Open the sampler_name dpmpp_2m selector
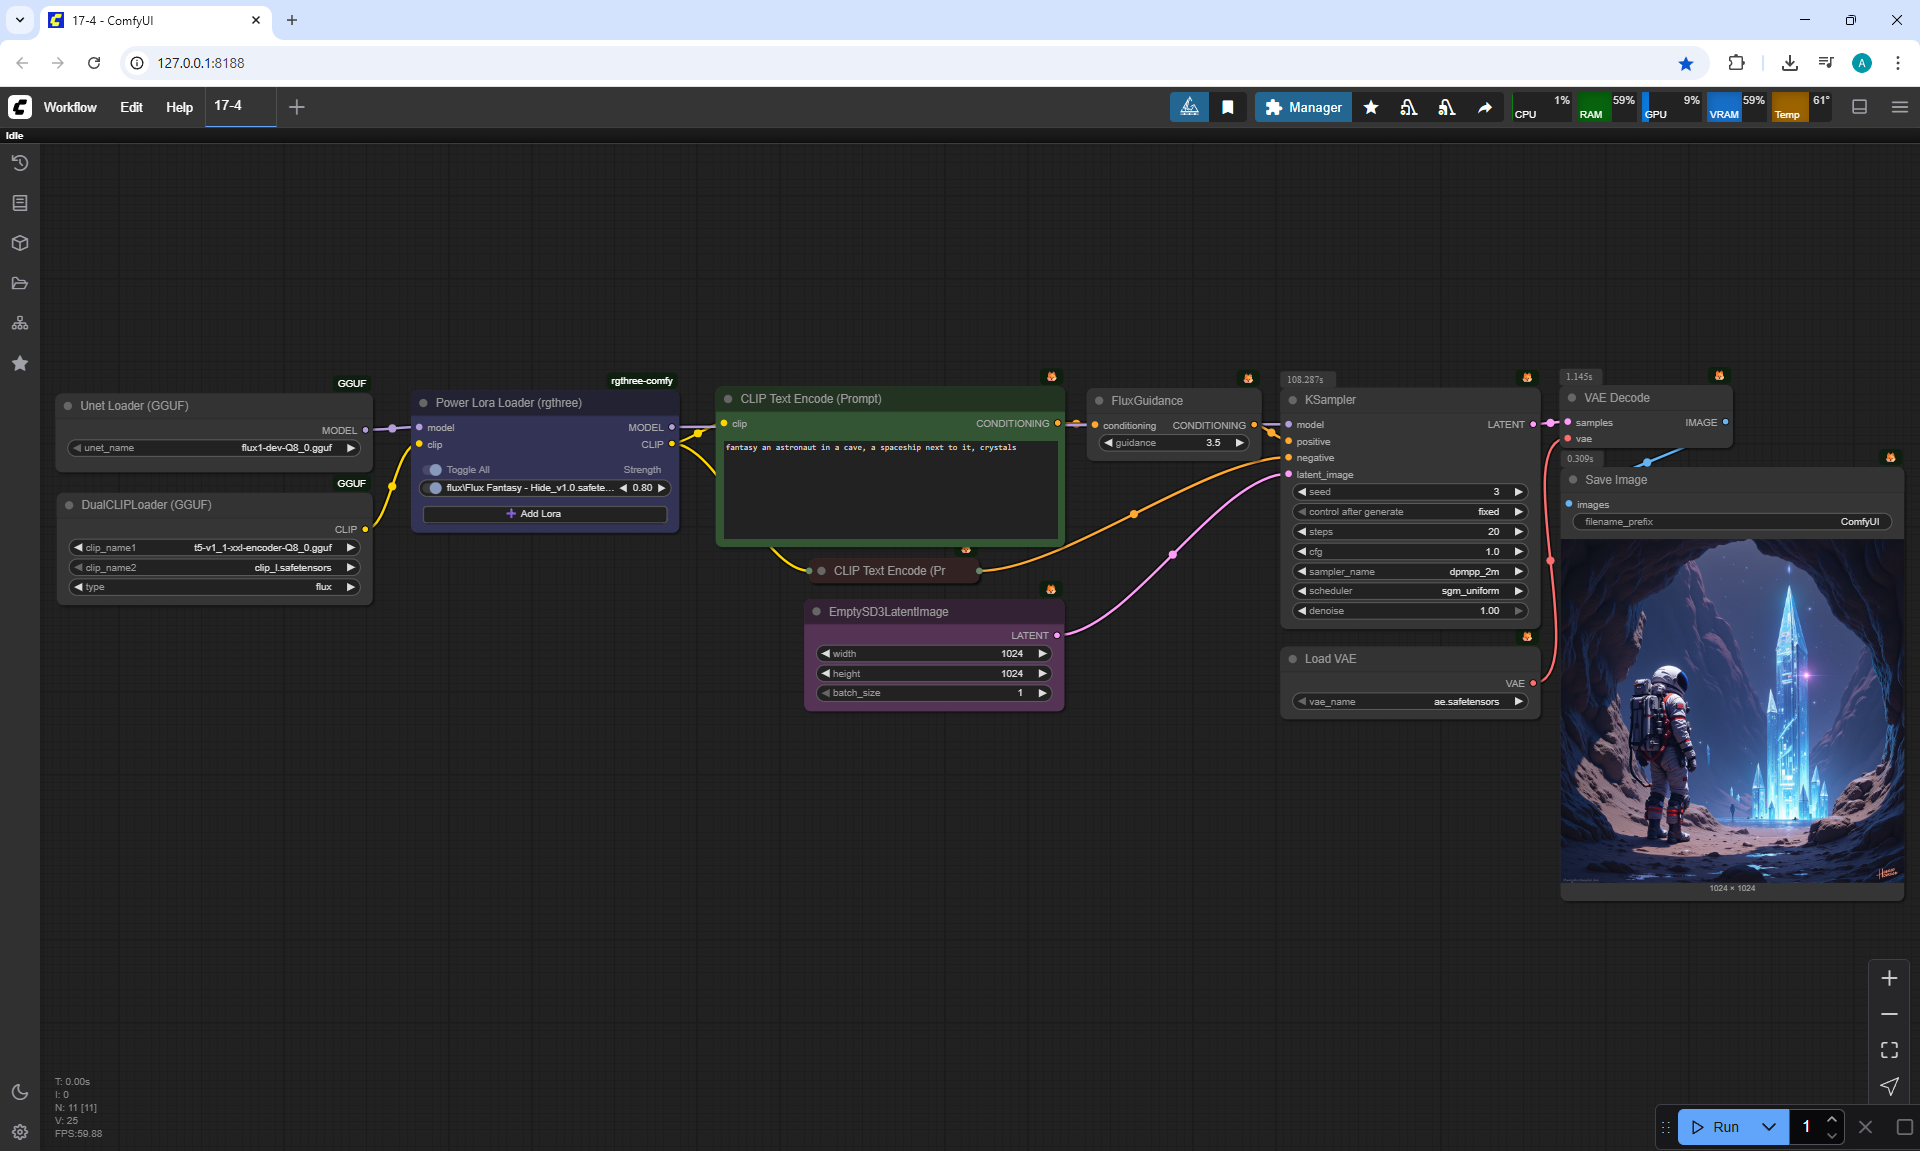 [1409, 572]
